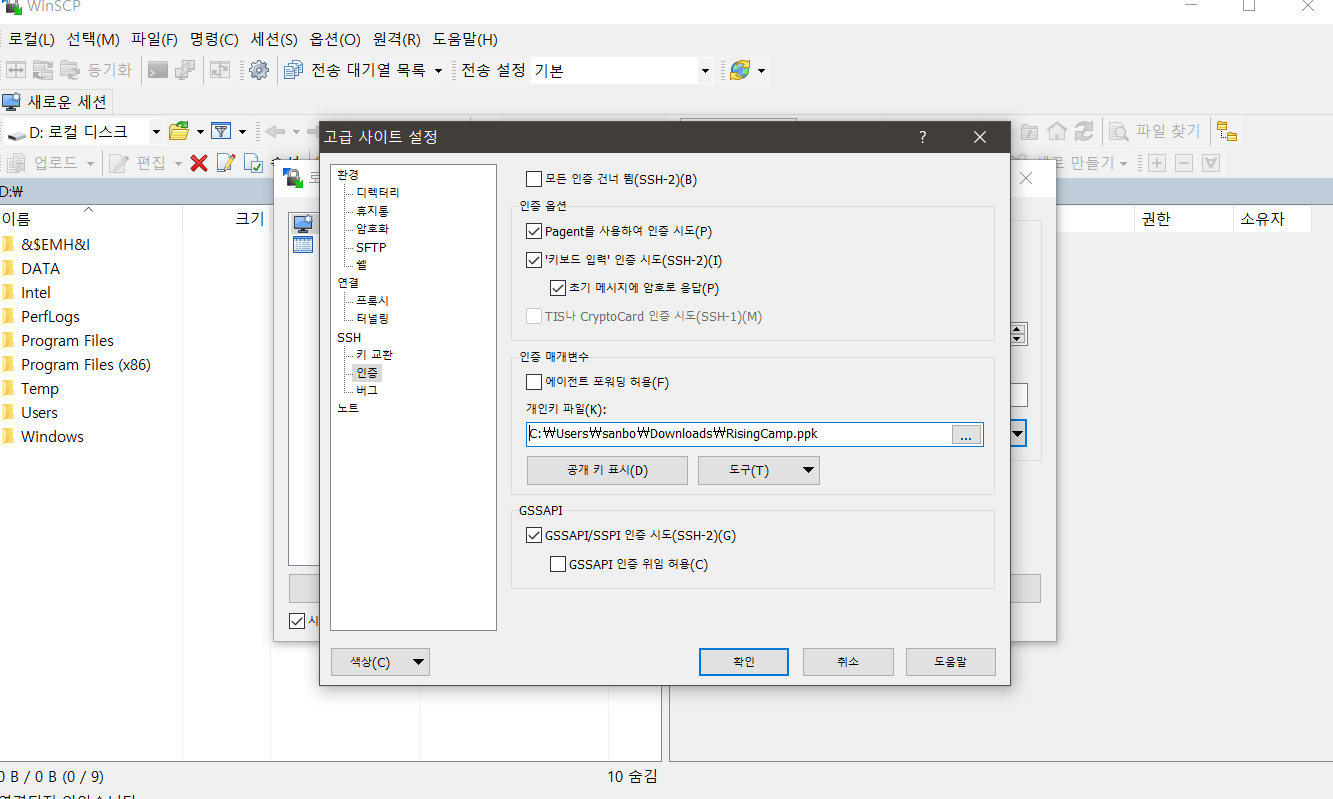Click the help question mark in dialog title
This screenshot has height=799, width=1333.
922,137
